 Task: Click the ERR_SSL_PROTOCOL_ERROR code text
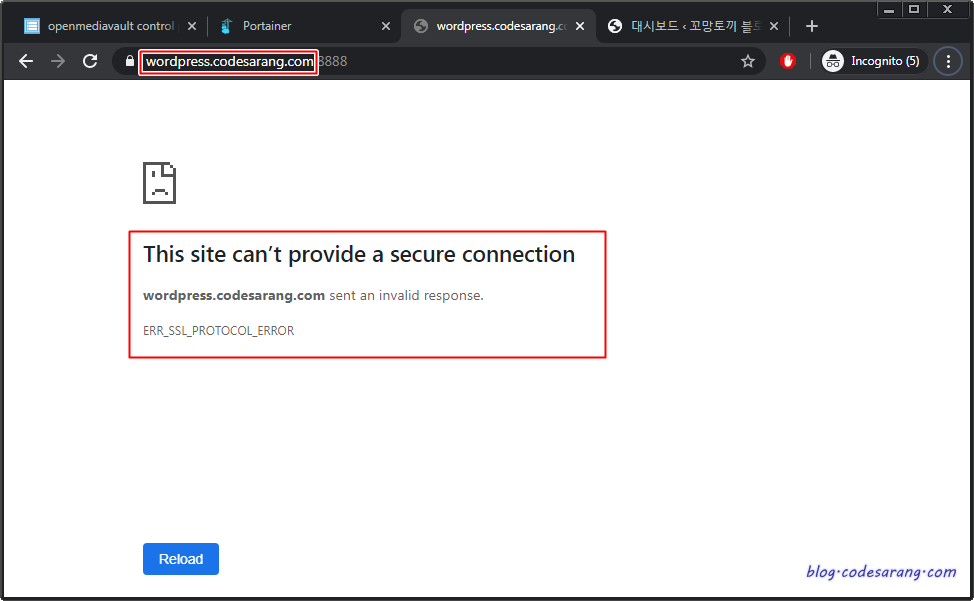pos(219,331)
